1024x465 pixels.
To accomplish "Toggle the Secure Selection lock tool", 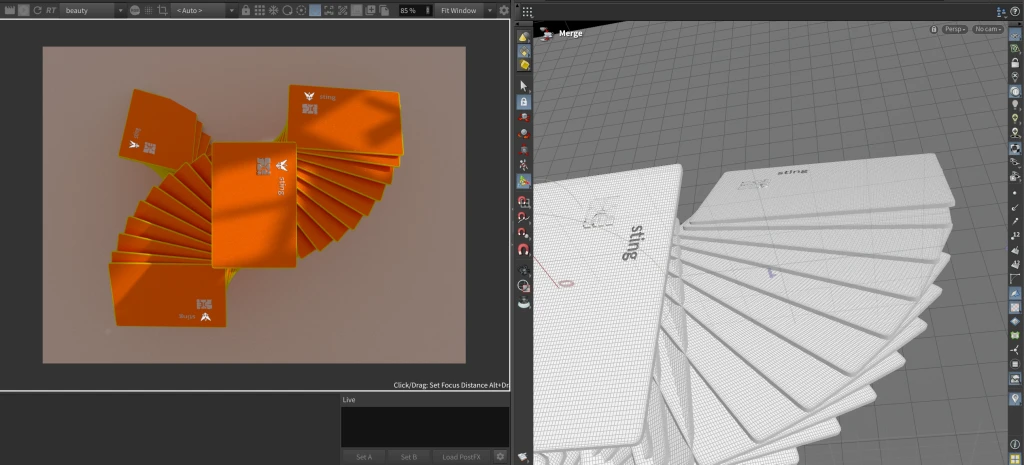I will tap(523, 102).
